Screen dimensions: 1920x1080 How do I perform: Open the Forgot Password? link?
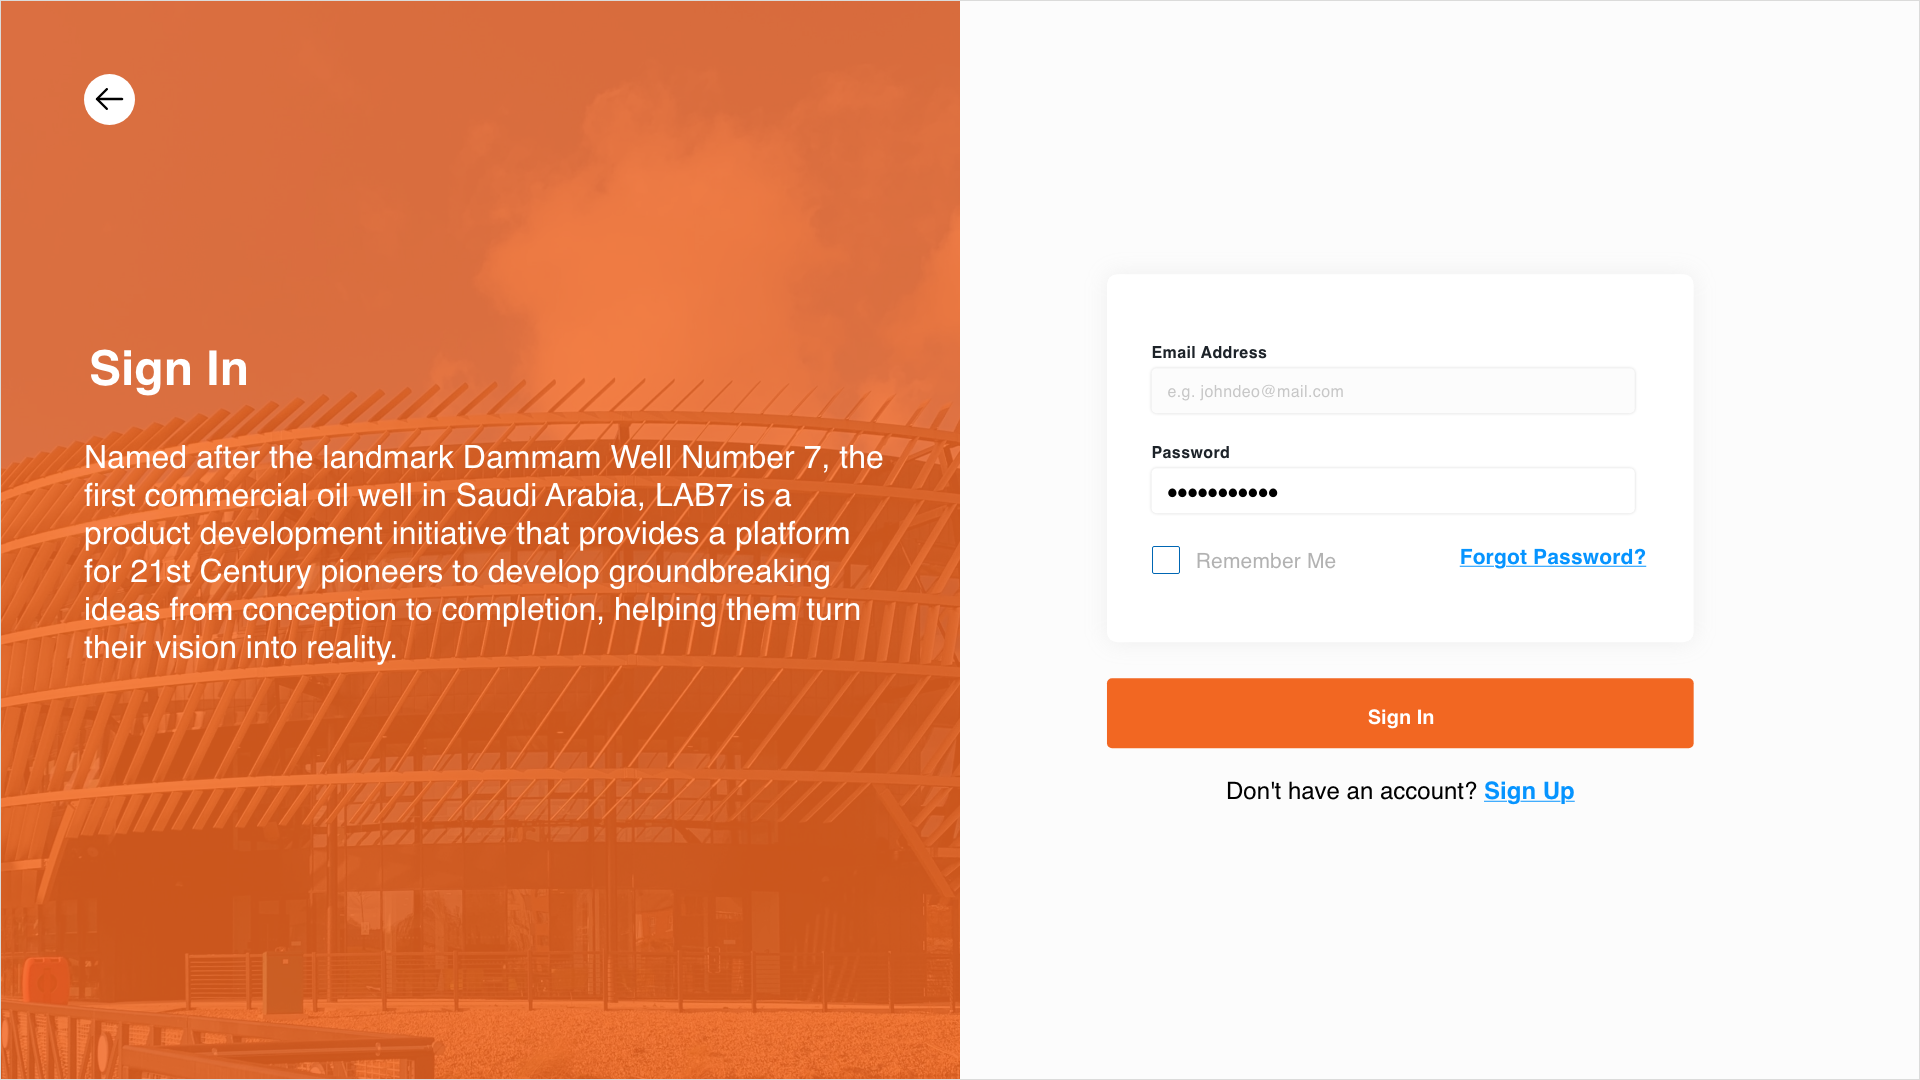1552,557
